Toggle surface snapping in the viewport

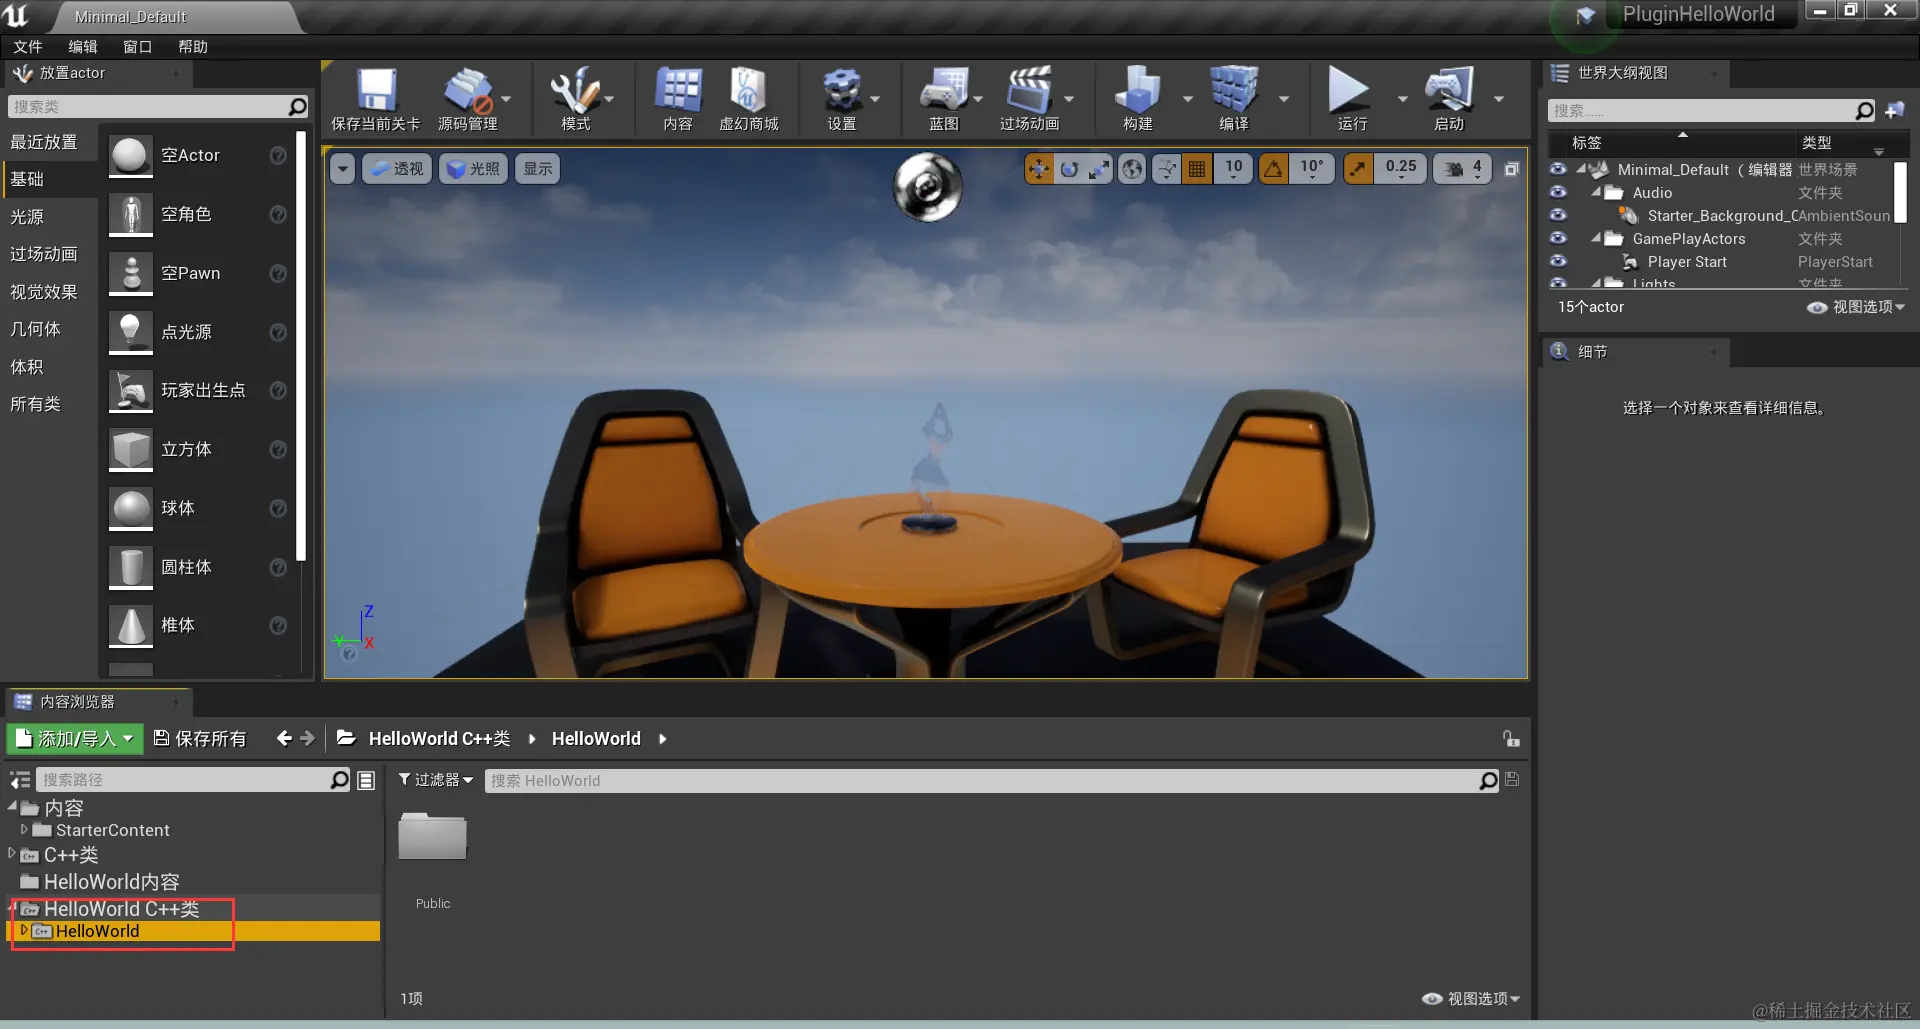1166,169
